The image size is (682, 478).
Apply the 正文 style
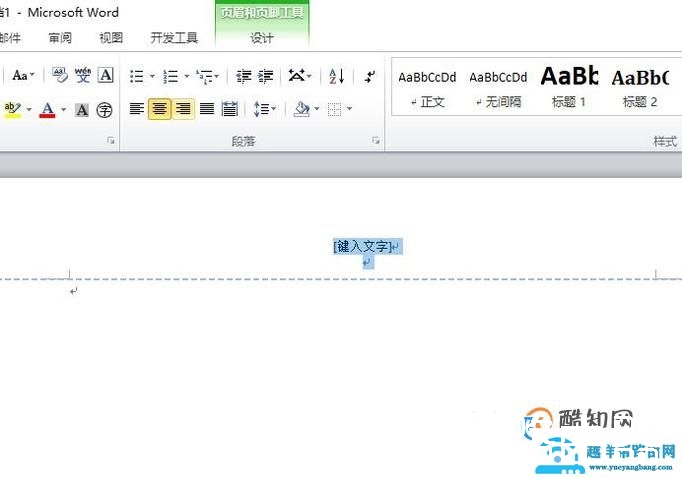click(x=427, y=89)
